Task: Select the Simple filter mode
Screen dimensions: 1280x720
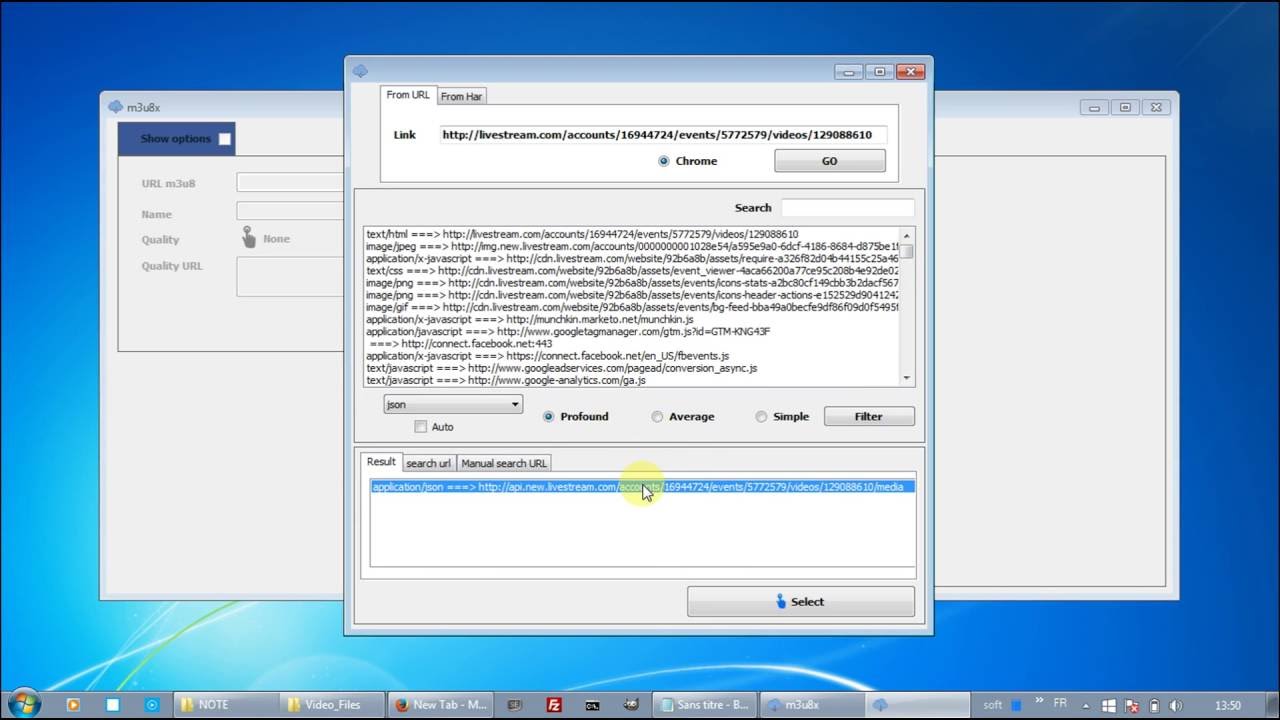Action: 761,417
